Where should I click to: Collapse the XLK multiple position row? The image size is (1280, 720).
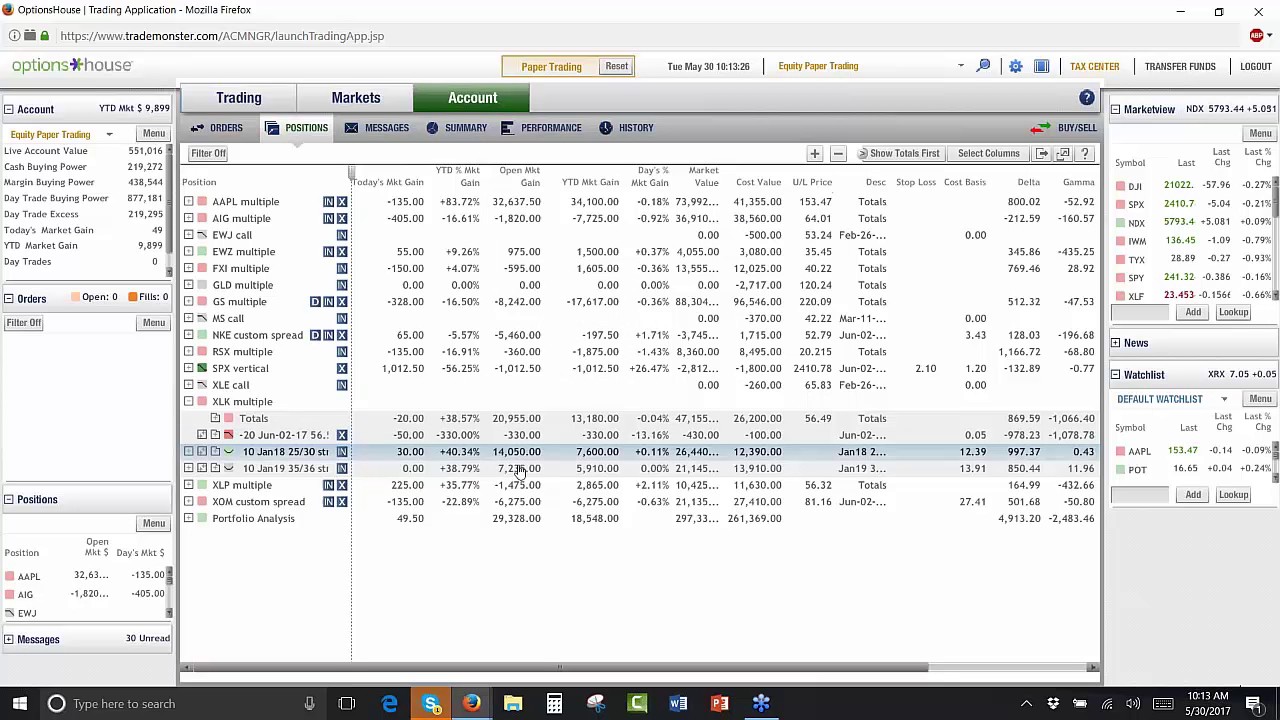click(x=189, y=402)
